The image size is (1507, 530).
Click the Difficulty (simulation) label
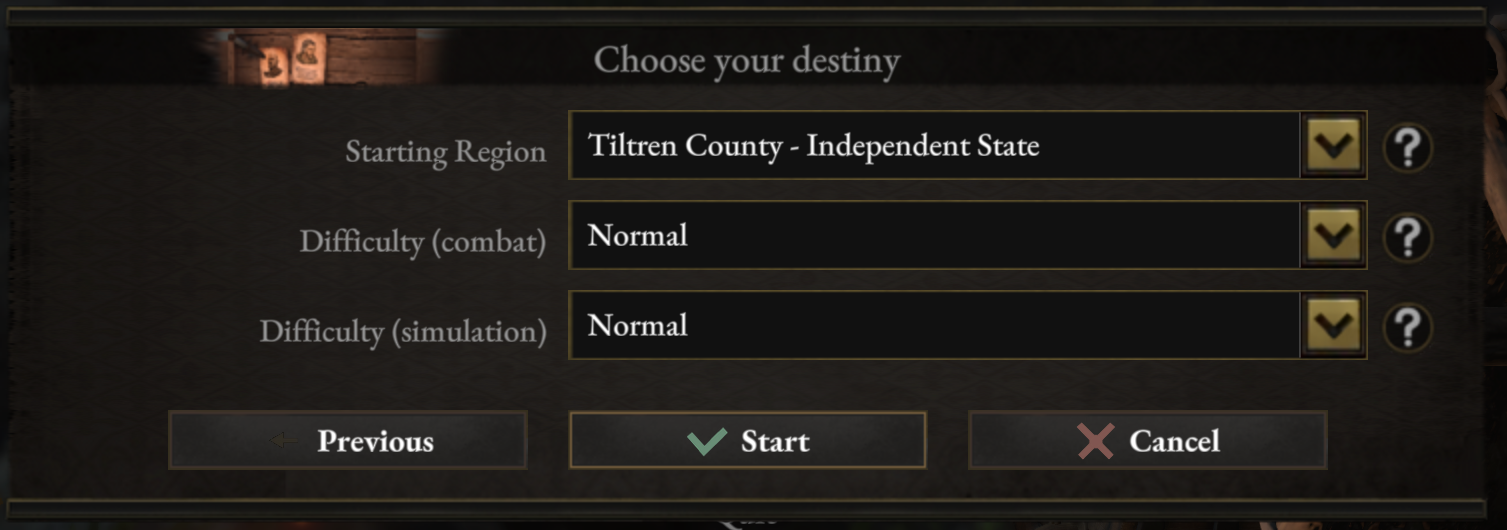[x=403, y=332]
